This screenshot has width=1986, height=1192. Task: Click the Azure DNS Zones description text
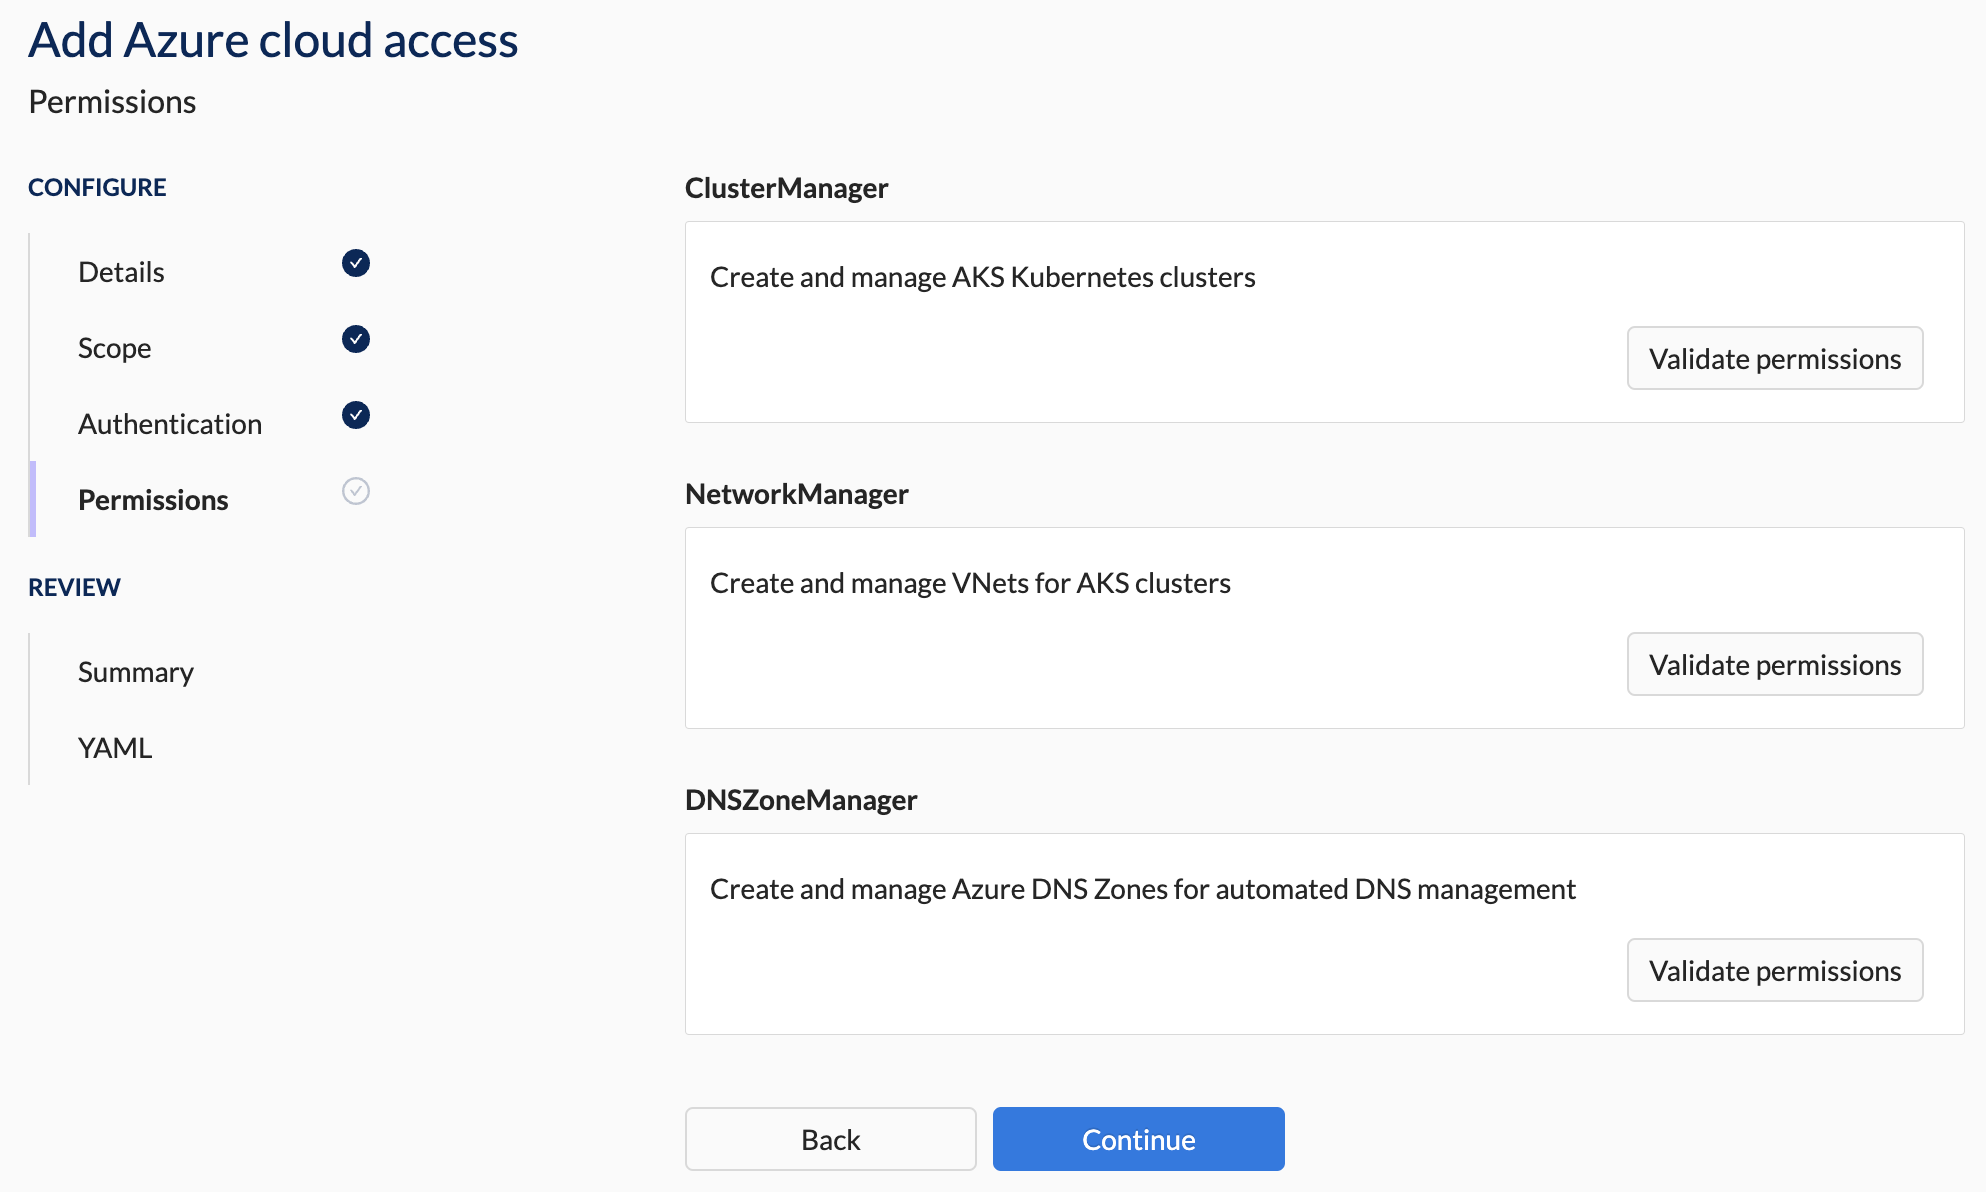click(1143, 889)
